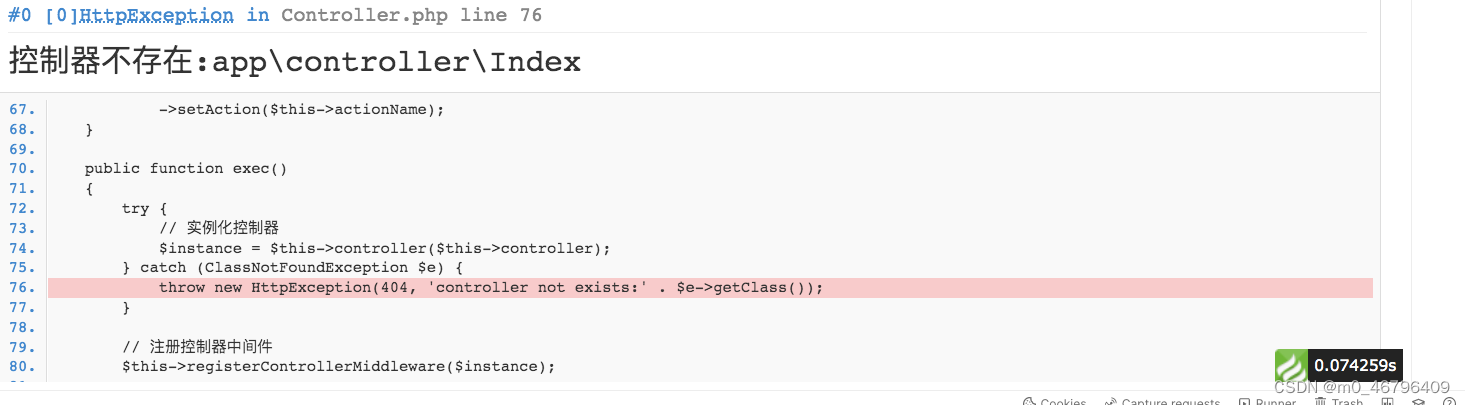Click the Capture requests satellite icon

click(1110, 402)
